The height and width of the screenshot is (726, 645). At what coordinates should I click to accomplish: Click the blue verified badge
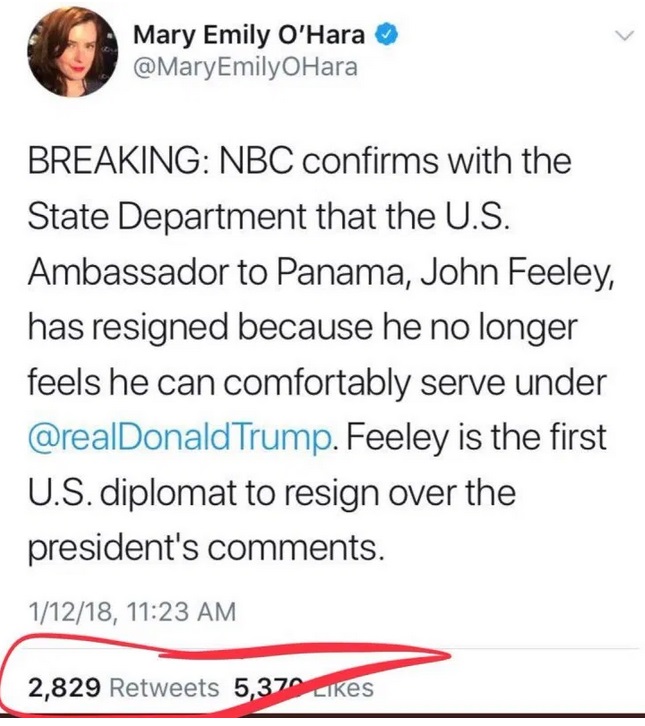click(x=388, y=35)
